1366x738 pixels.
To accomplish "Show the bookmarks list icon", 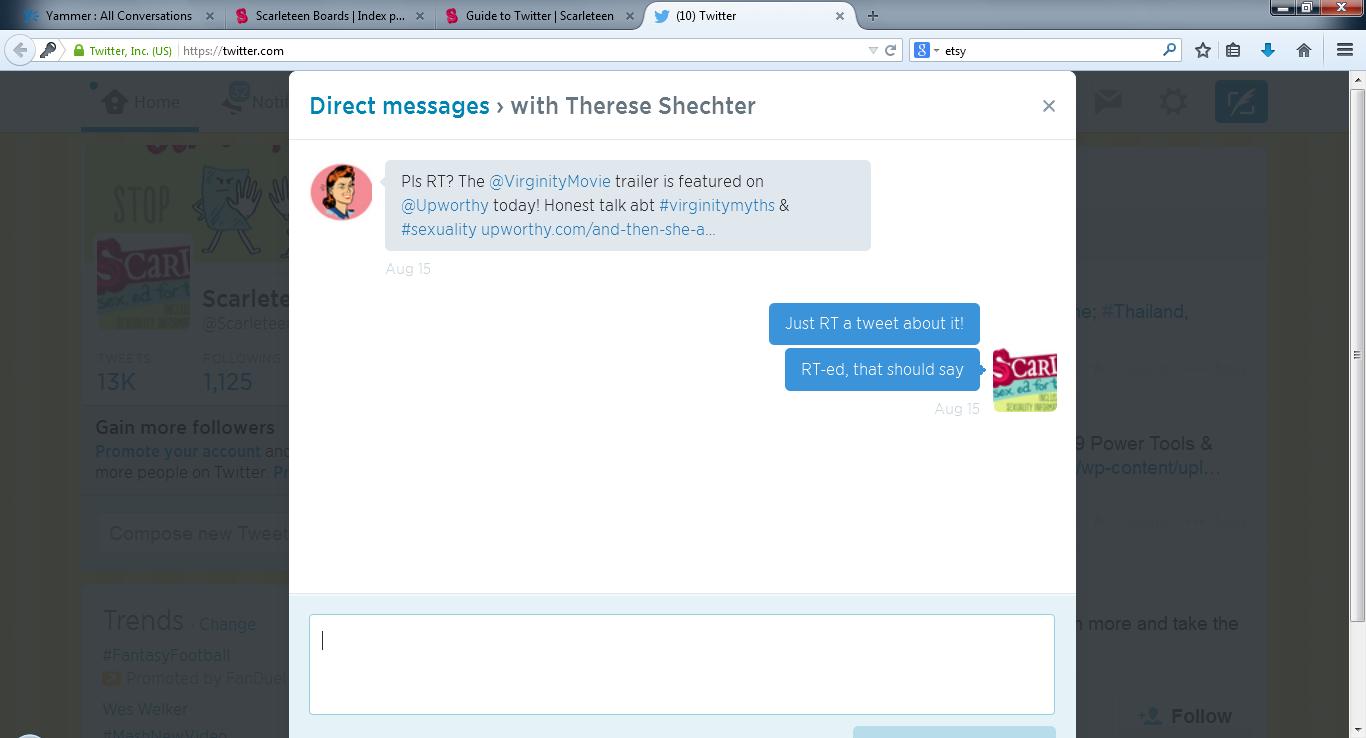I will pos(1233,50).
